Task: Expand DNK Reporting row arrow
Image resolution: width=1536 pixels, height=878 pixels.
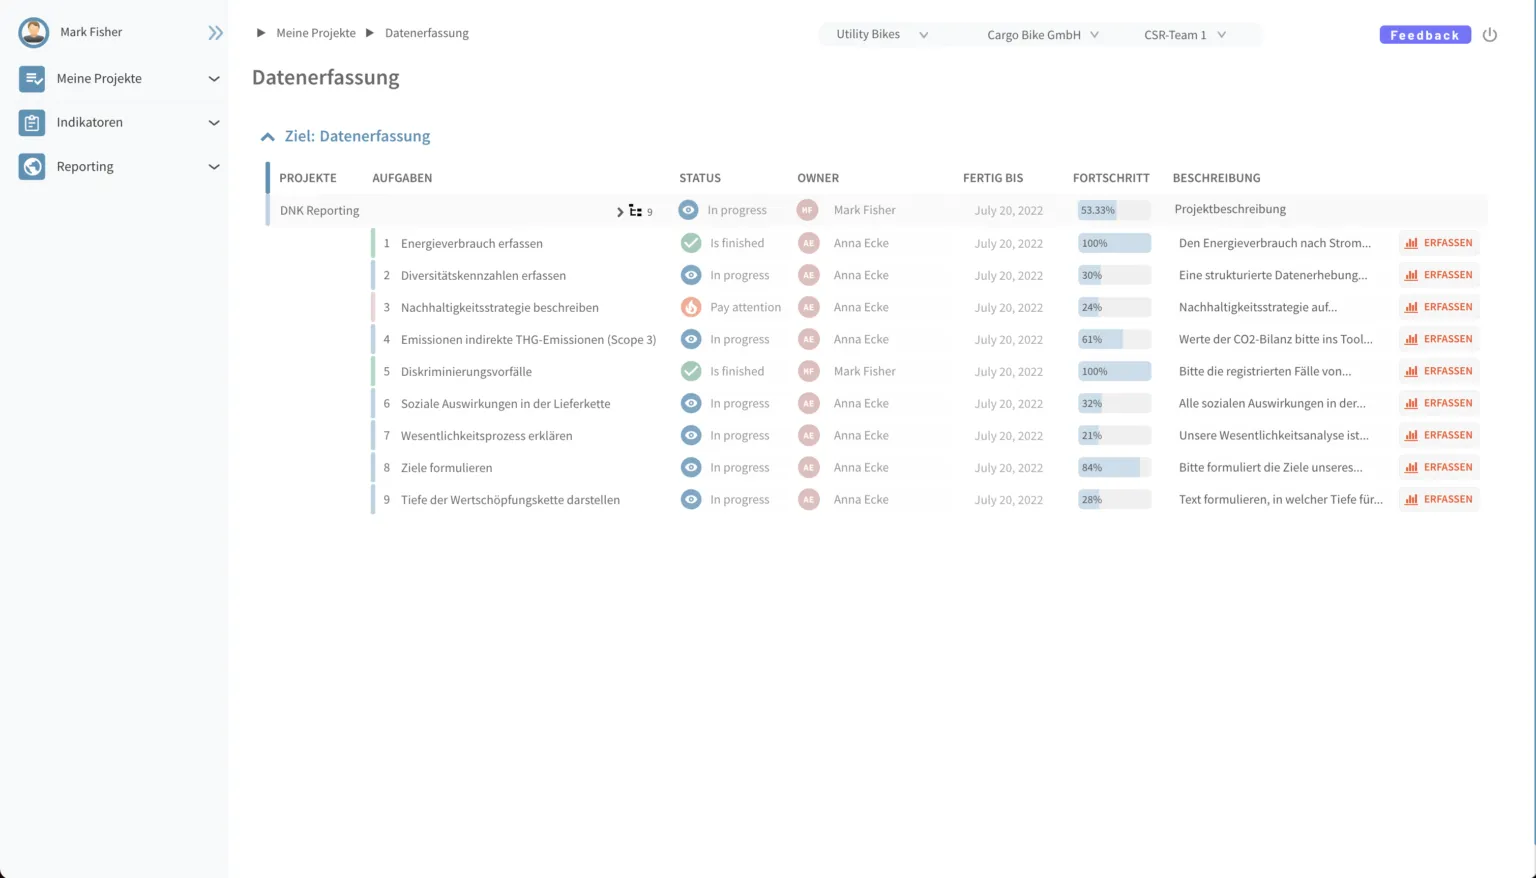Action: click(620, 211)
